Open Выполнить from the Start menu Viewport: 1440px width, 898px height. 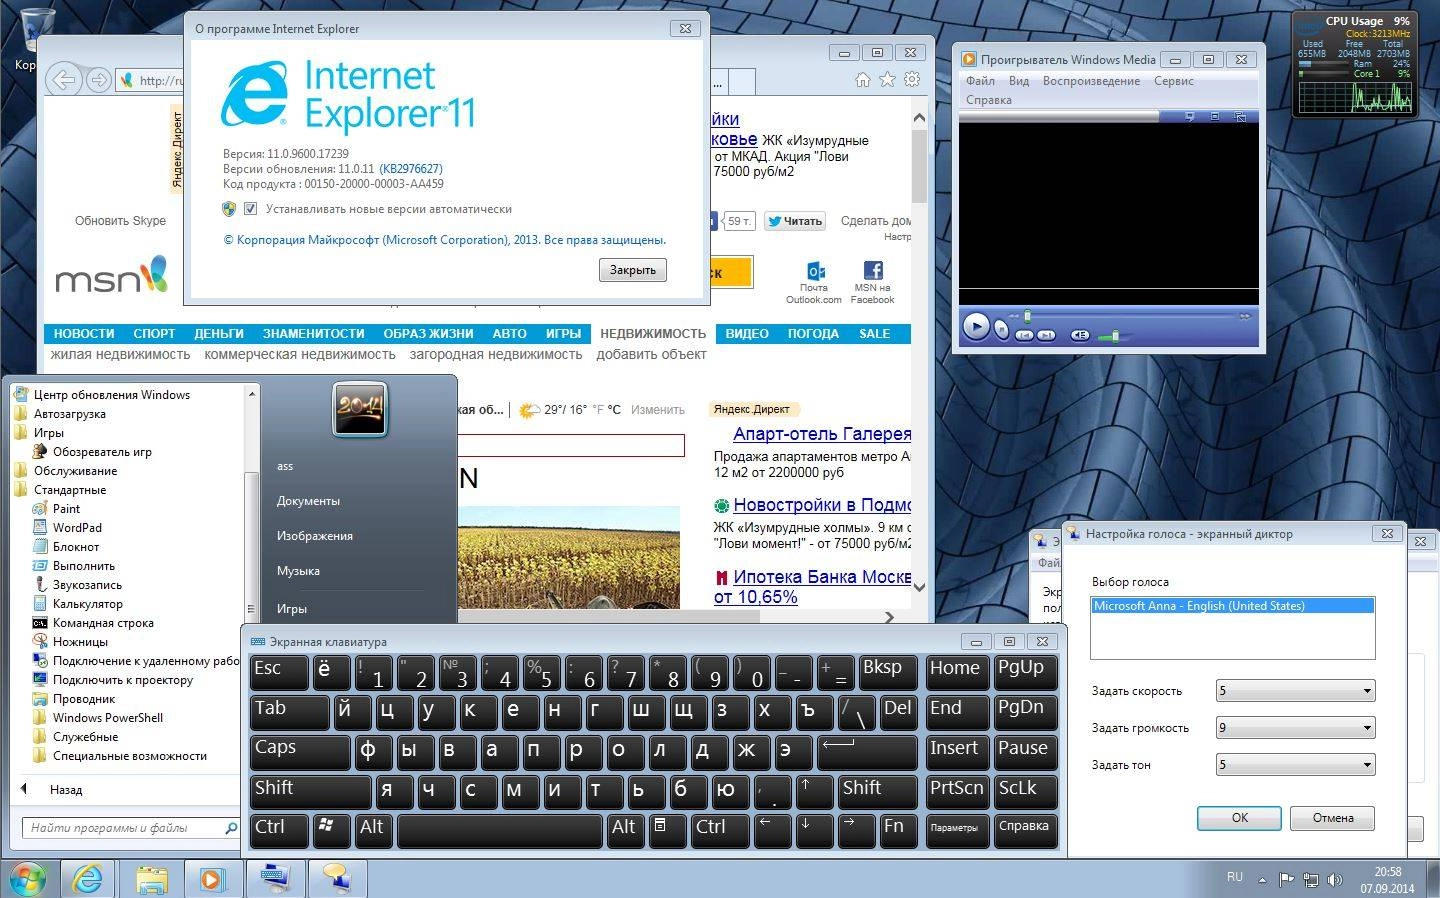click(84, 565)
